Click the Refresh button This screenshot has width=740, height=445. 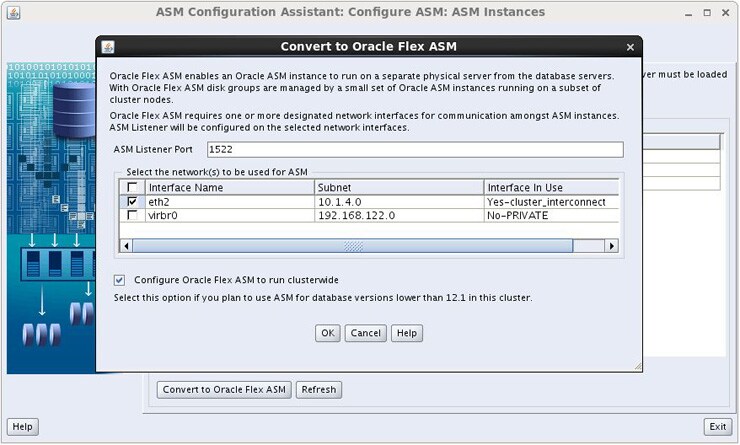(318, 389)
